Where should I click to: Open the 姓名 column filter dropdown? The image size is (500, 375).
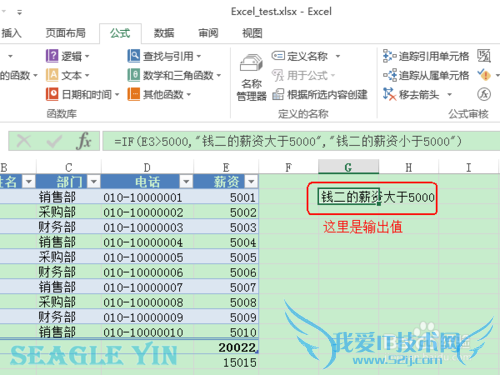(x=29, y=182)
